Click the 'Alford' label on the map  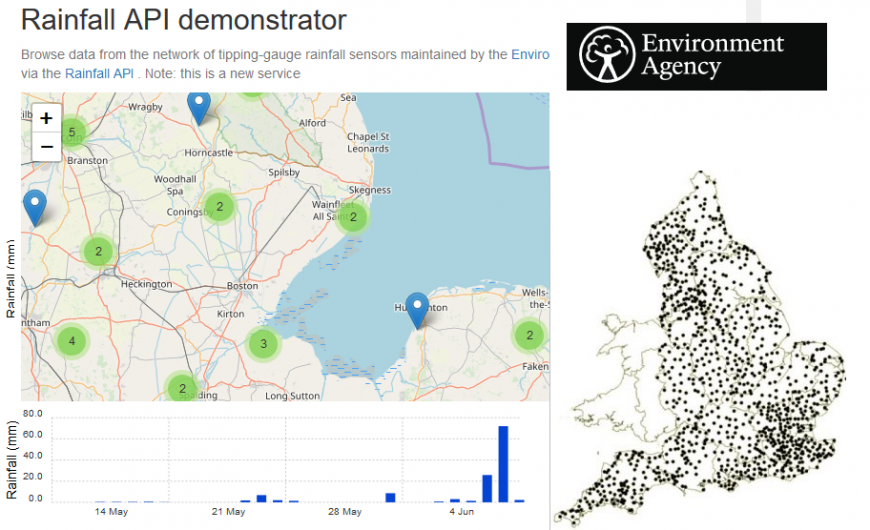(x=312, y=123)
